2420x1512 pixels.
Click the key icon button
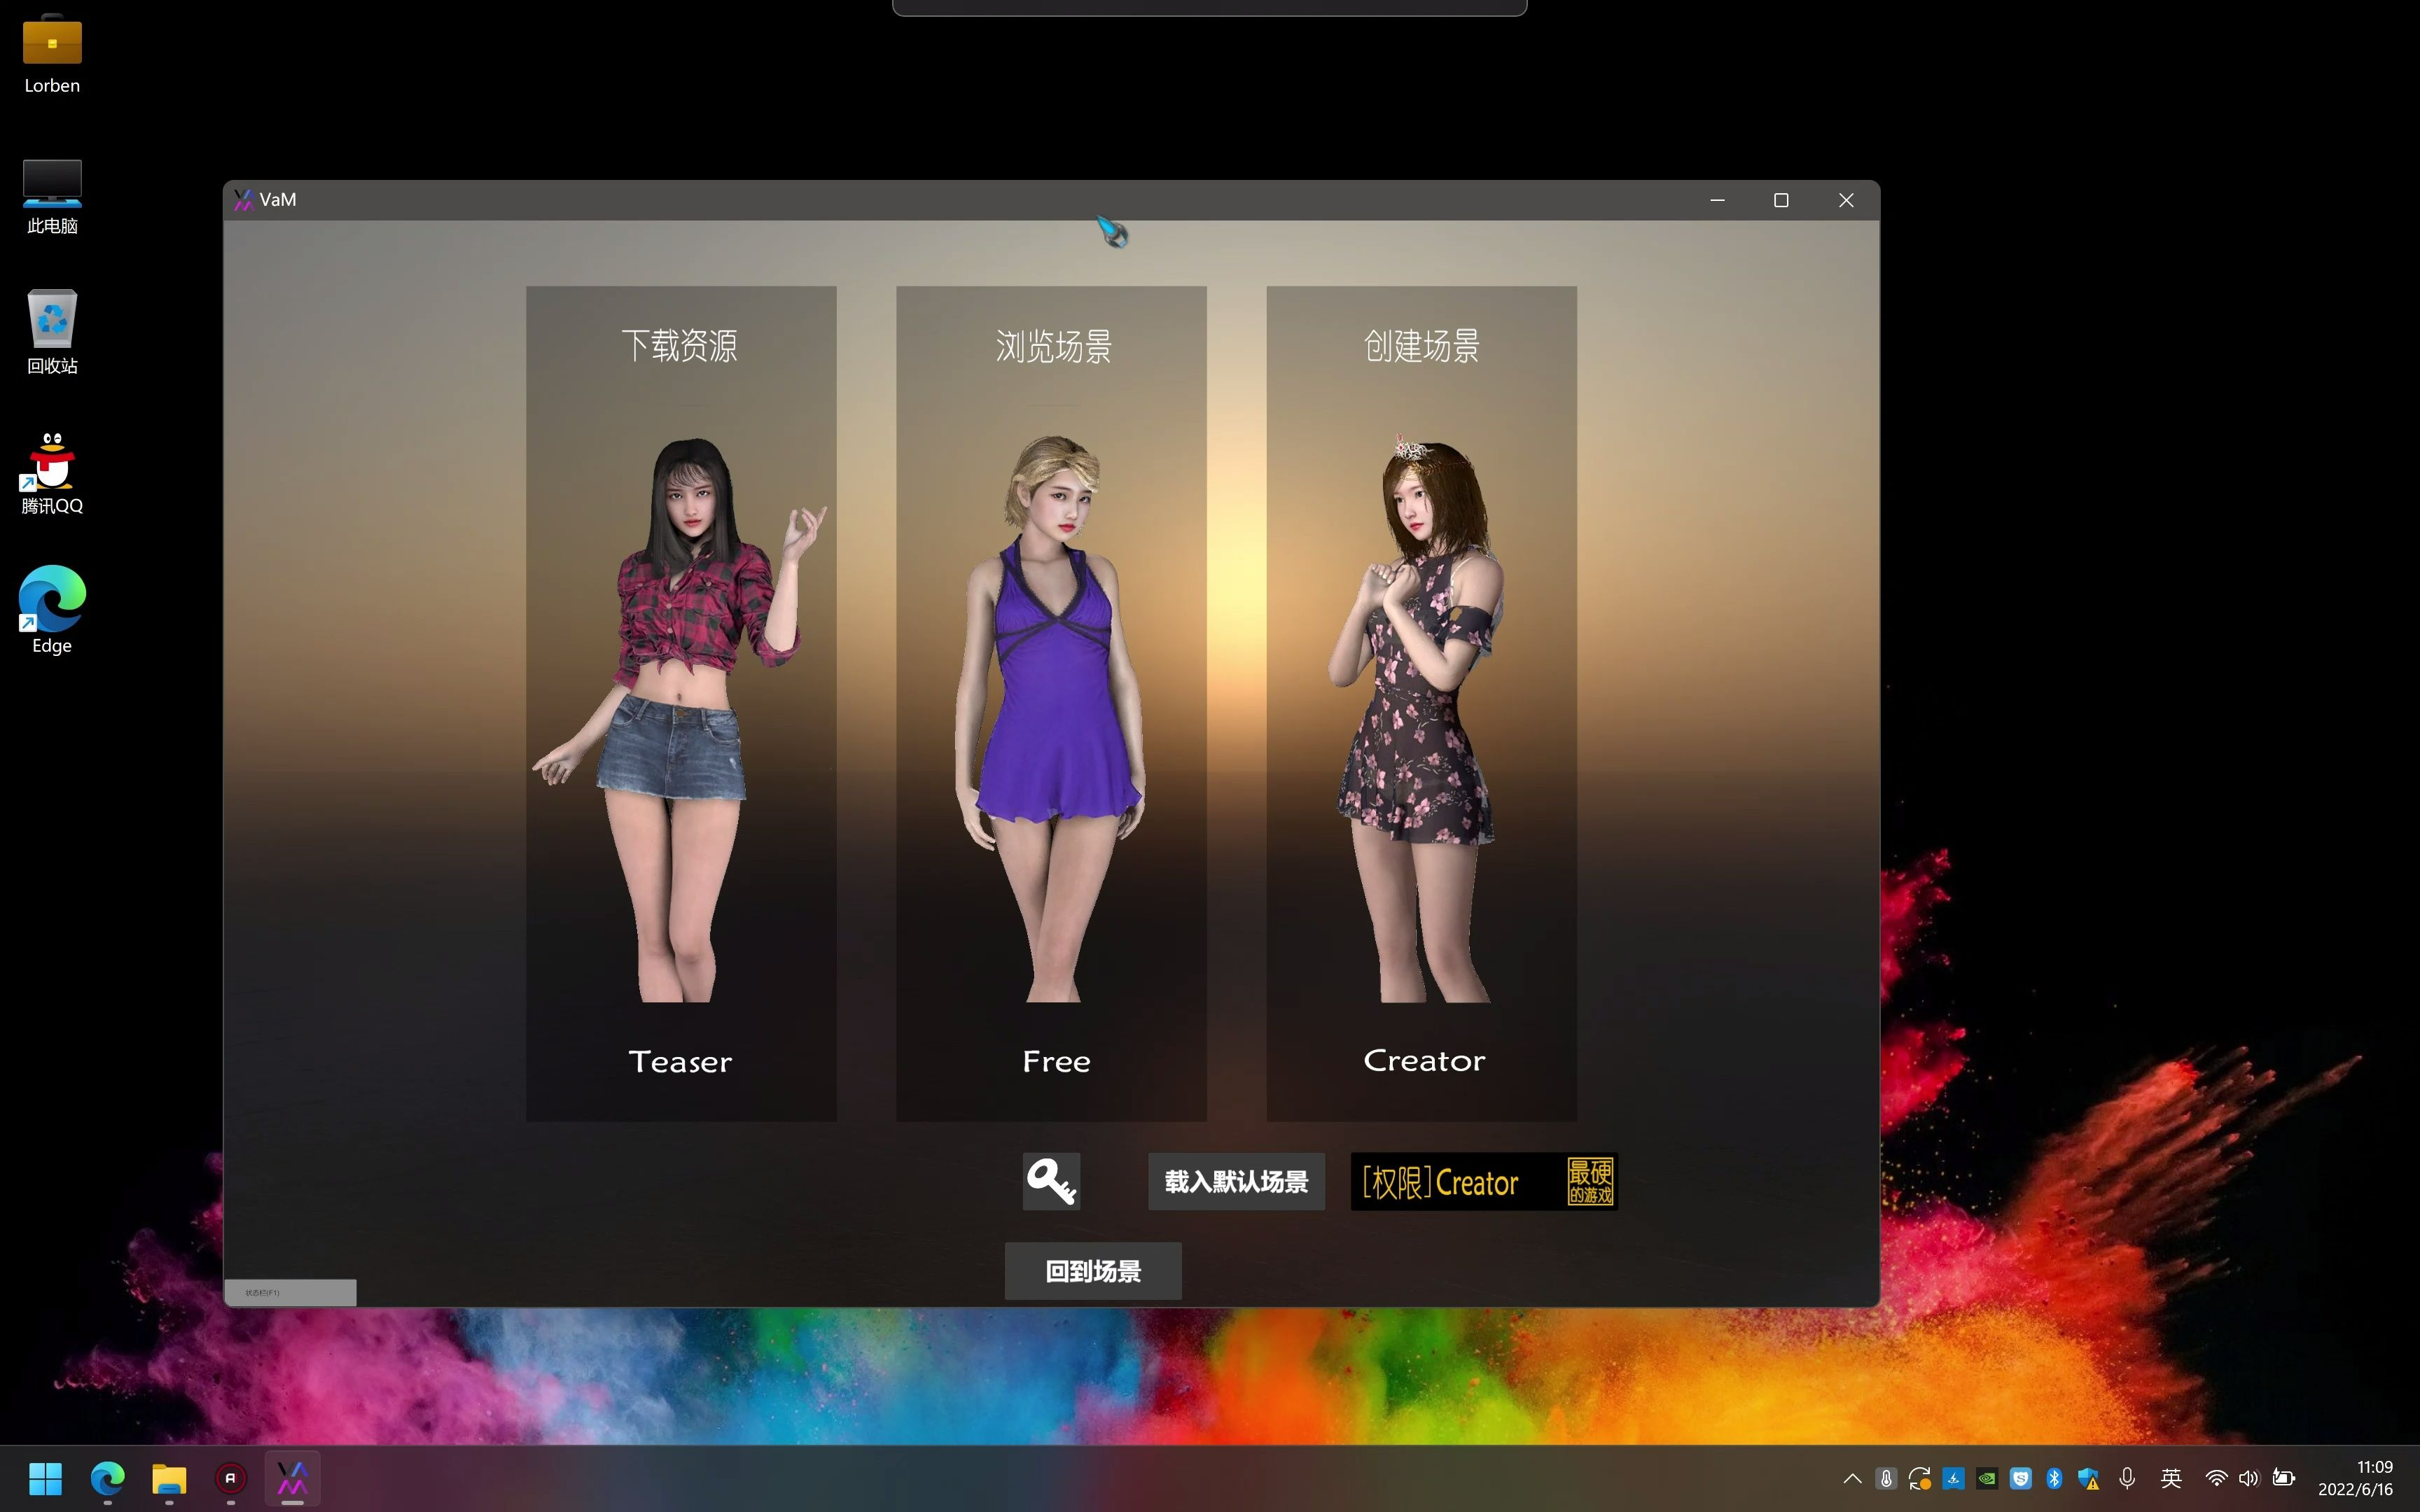[1051, 1181]
